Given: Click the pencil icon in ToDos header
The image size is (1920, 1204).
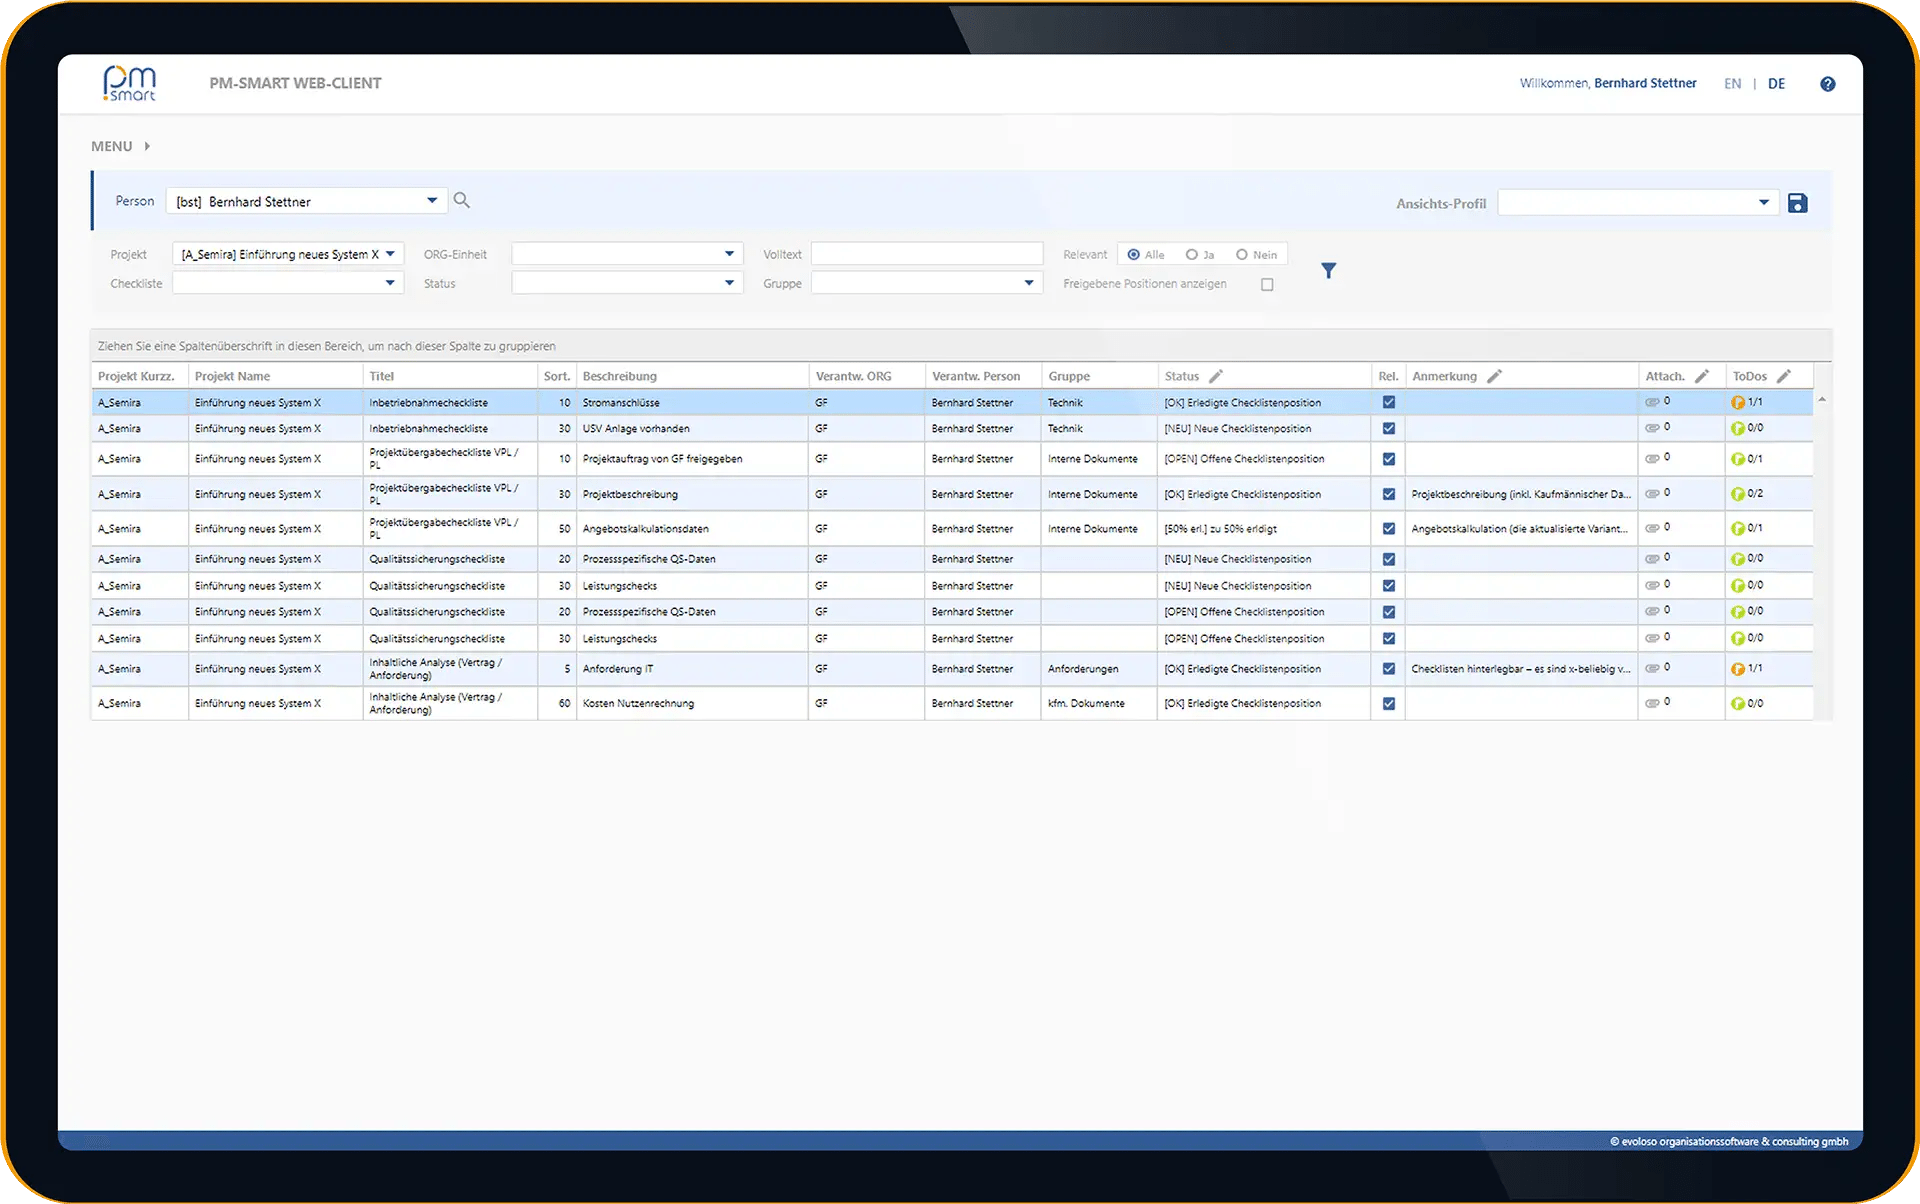Looking at the screenshot, I should [1783, 376].
